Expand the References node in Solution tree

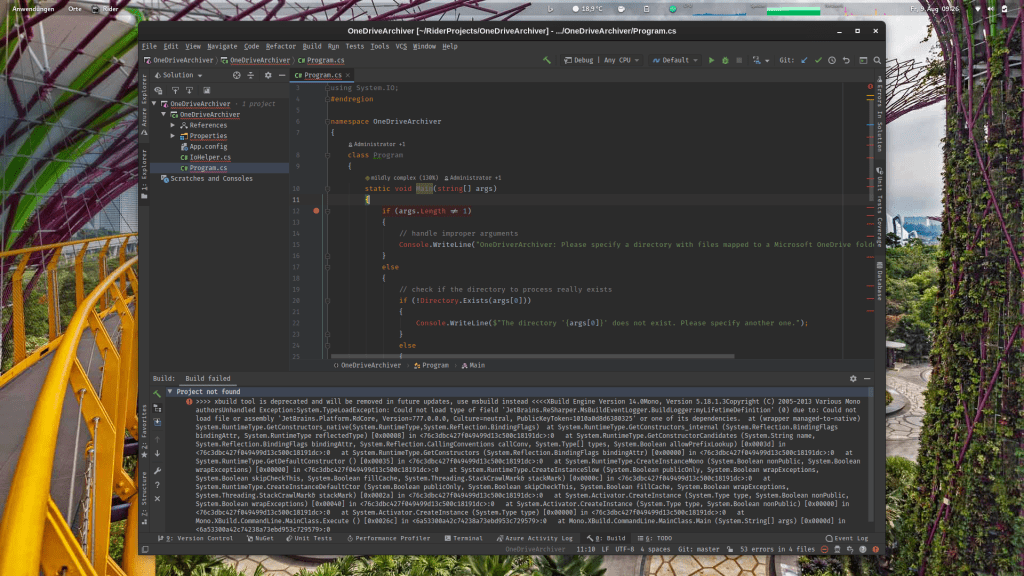[x=172, y=125]
